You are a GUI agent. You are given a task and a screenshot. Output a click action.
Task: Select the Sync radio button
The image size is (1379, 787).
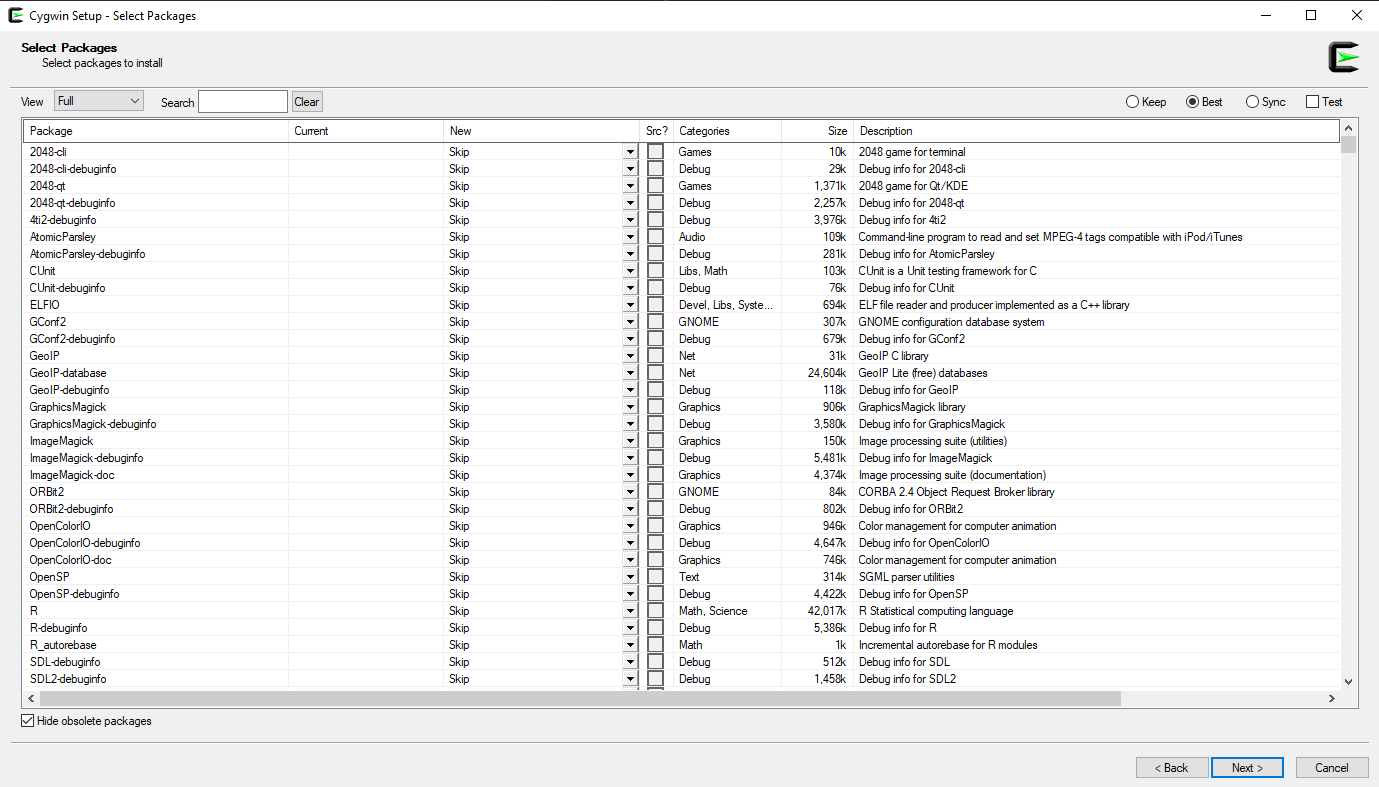[1266, 102]
